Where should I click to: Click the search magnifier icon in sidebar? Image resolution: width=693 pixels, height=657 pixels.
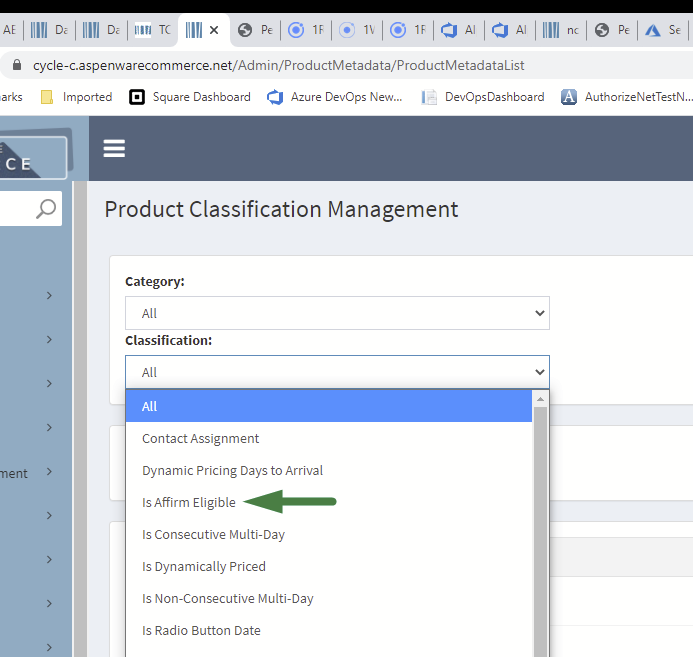coord(46,208)
